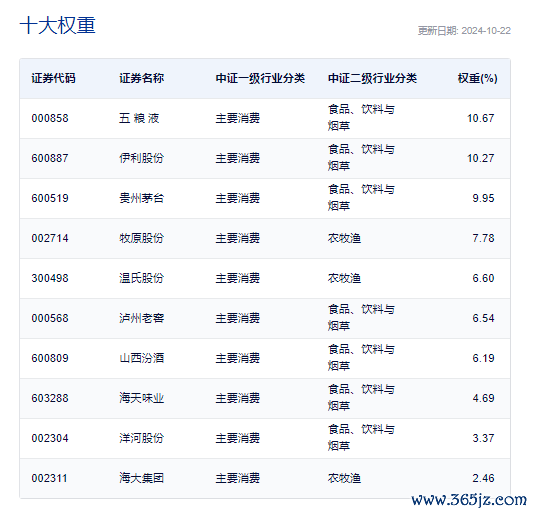Click the 证券代码 column header

(x=53, y=78)
